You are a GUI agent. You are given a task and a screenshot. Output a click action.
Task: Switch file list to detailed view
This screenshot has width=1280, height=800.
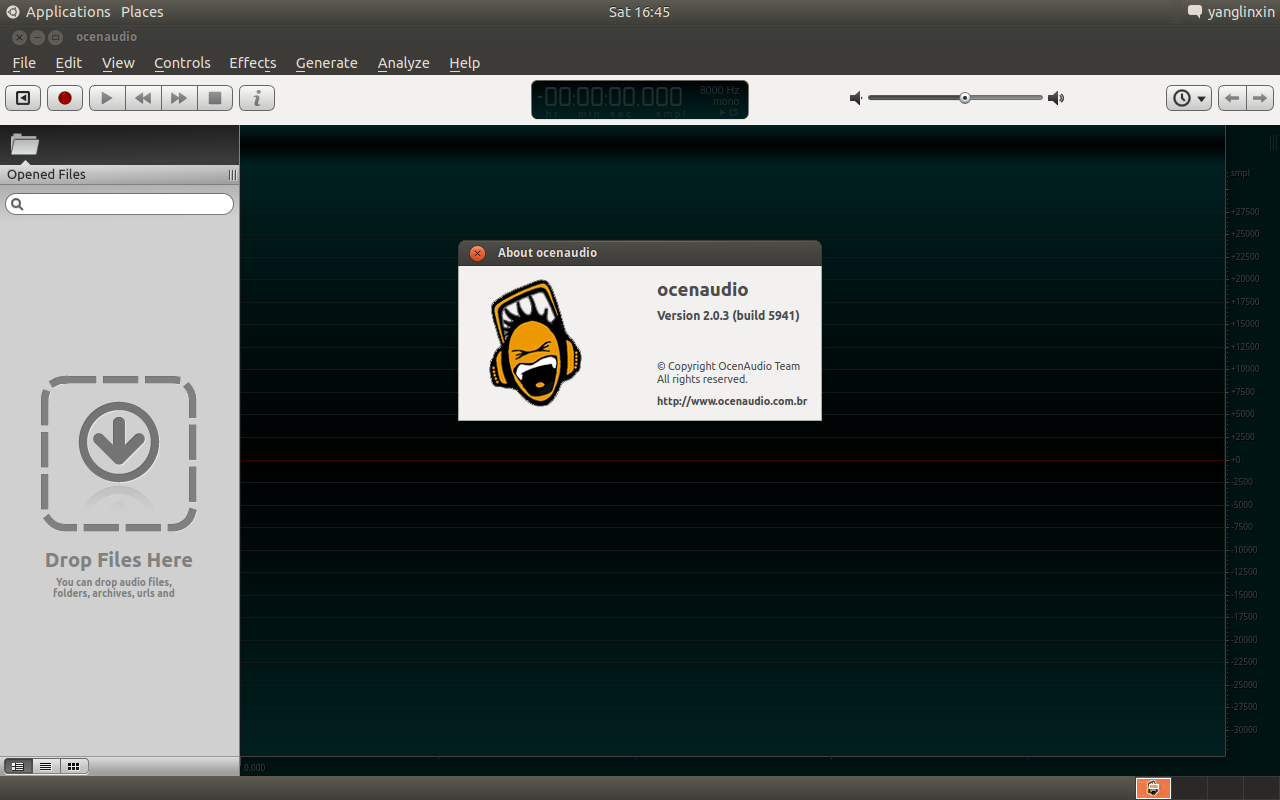(17, 766)
